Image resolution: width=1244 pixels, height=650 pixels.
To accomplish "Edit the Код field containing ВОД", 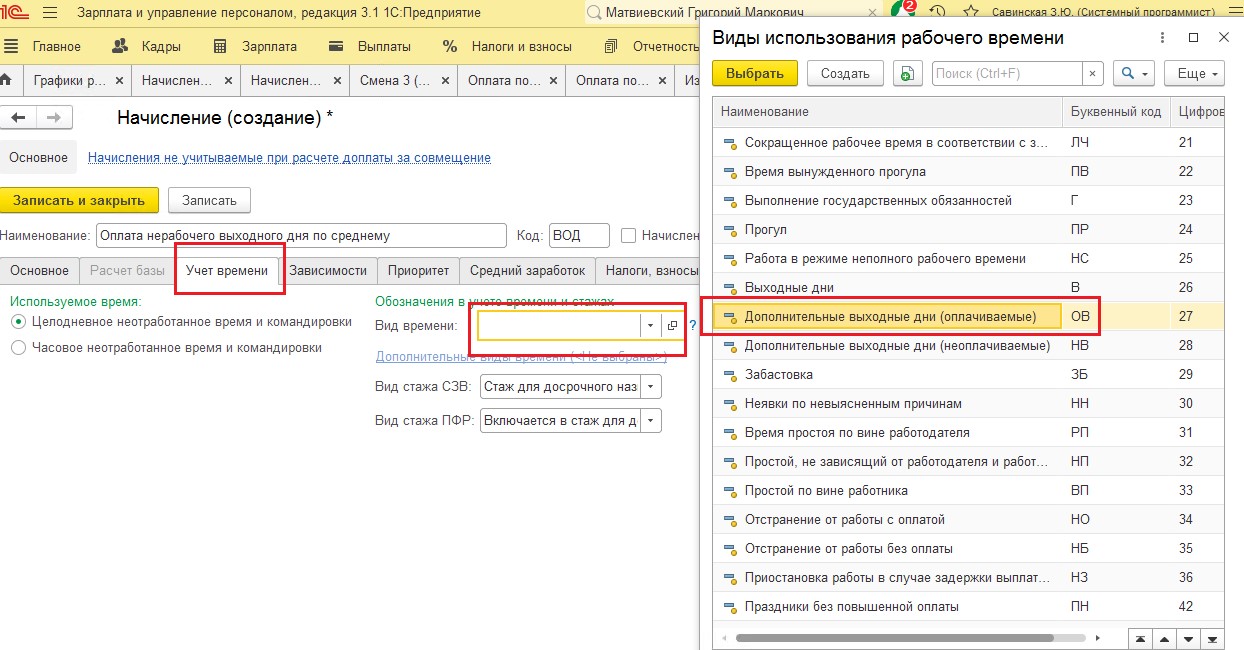I will coord(579,236).
